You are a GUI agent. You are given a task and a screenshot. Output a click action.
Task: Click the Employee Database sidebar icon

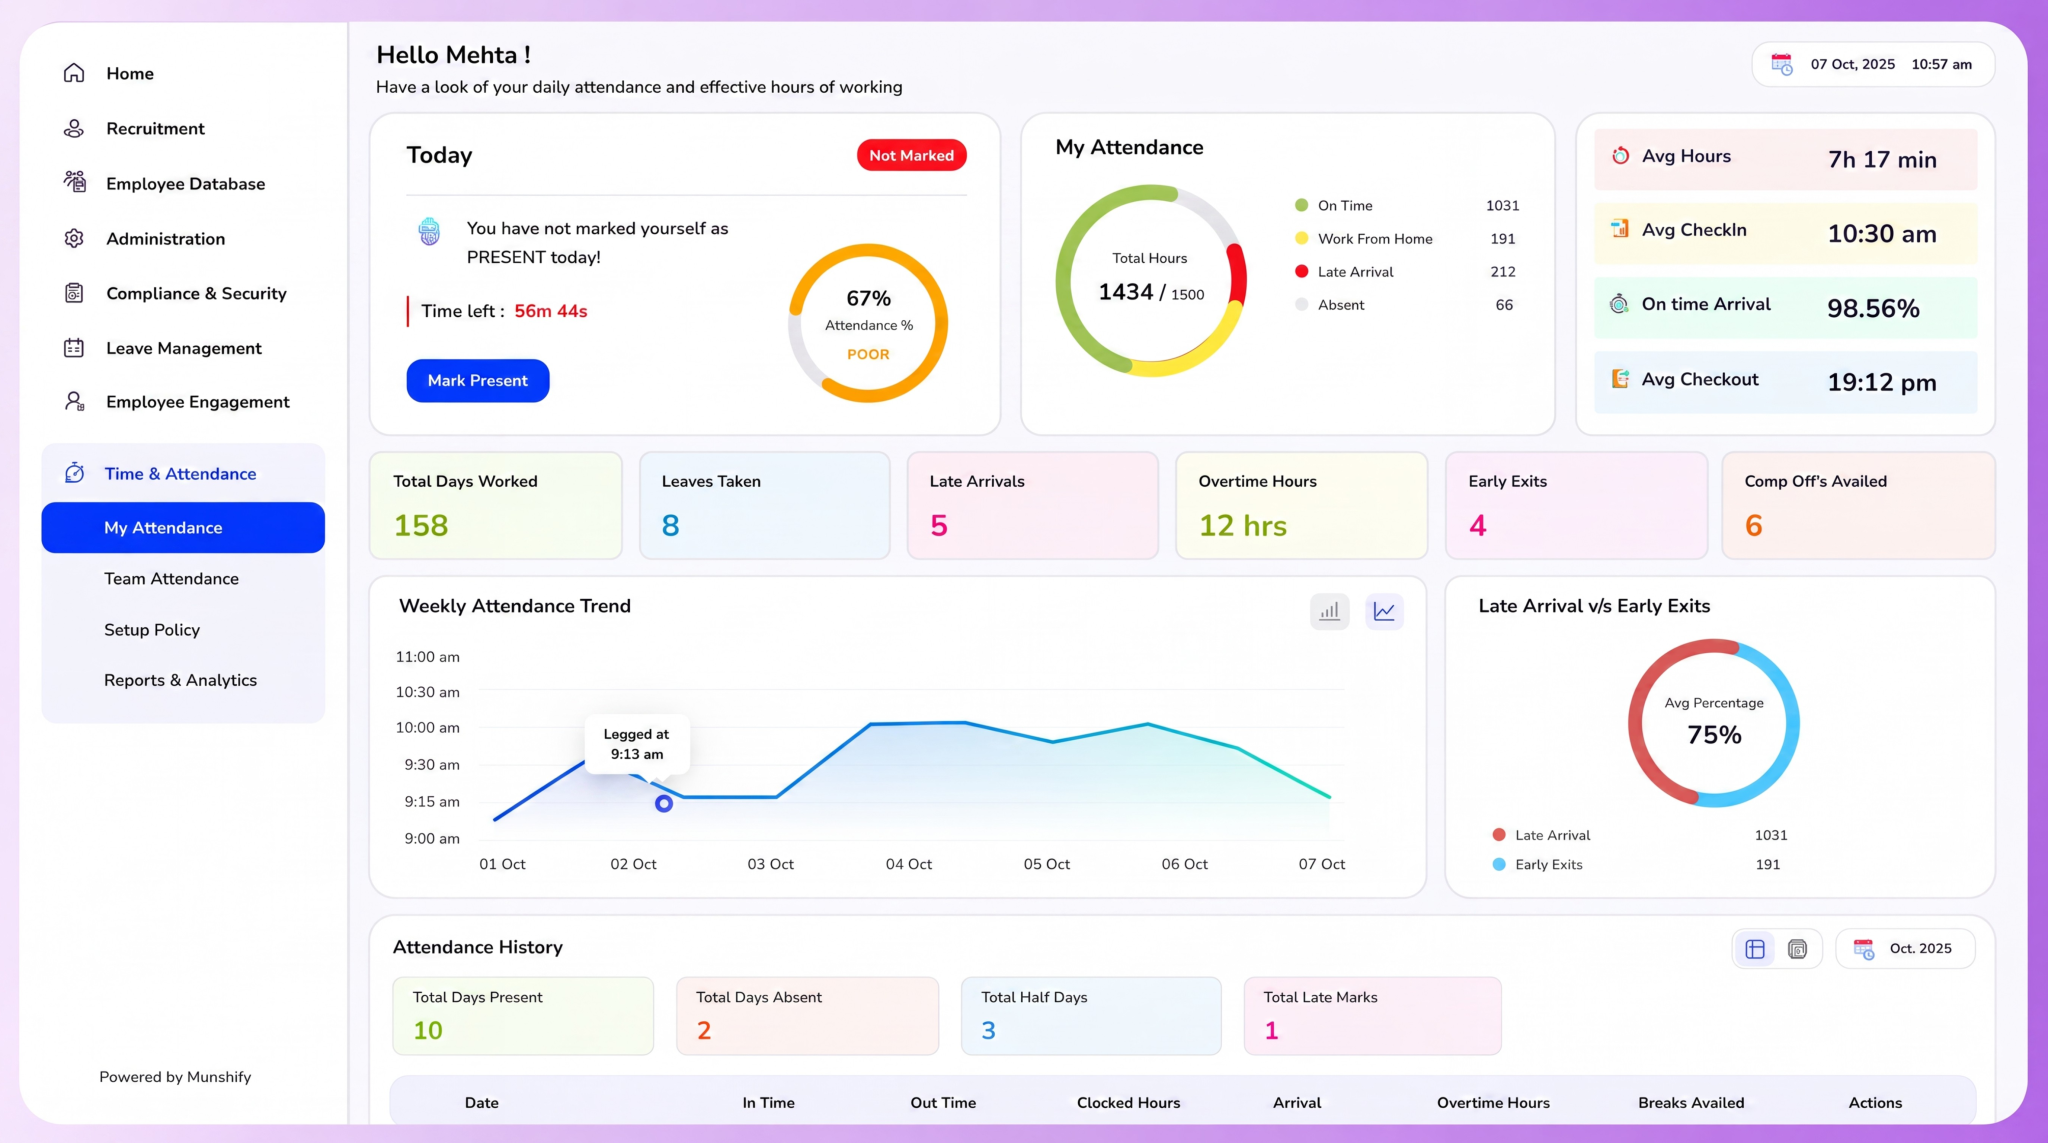pyautogui.click(x=74, y=182)
